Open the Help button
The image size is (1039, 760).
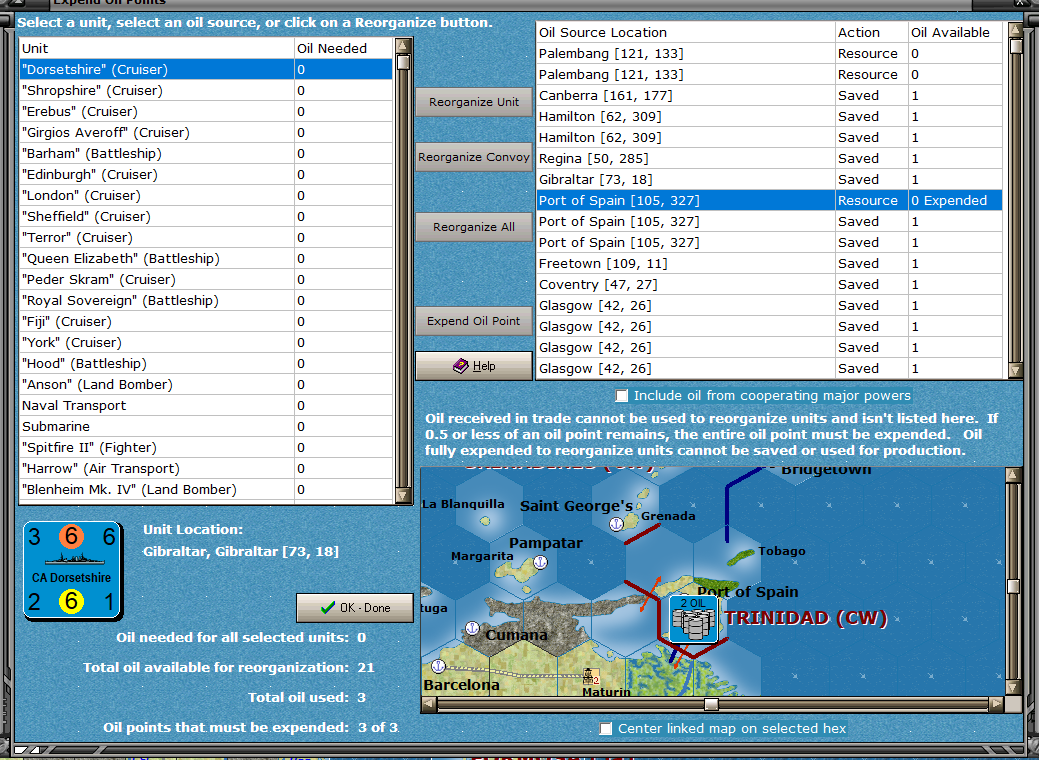pos(474,366)
